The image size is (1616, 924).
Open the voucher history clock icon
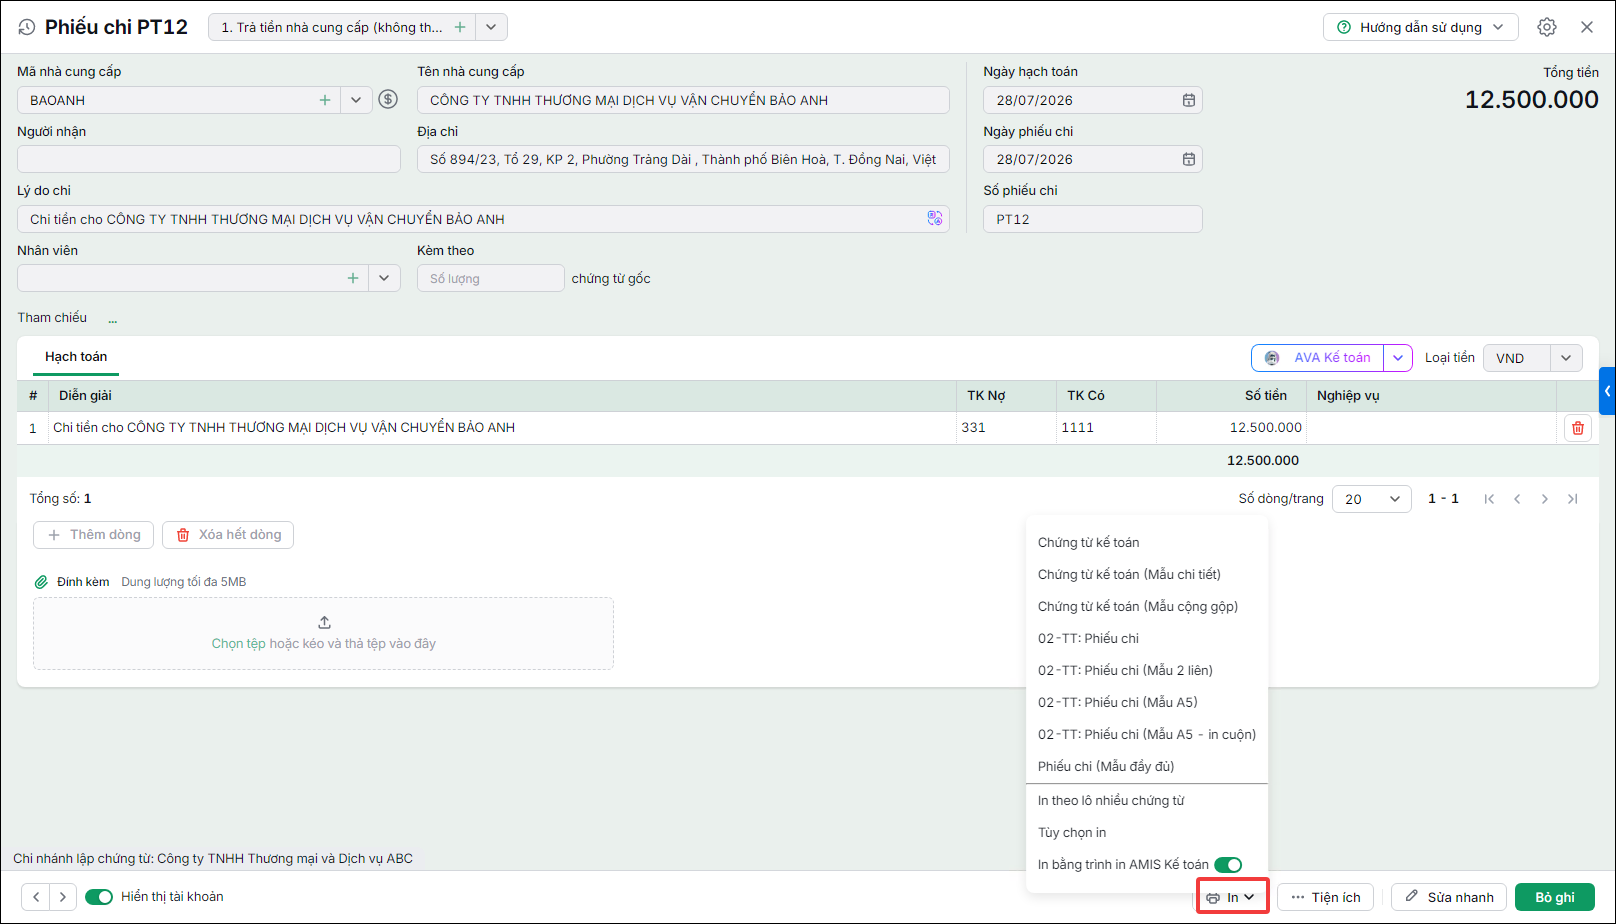(27, 28)
